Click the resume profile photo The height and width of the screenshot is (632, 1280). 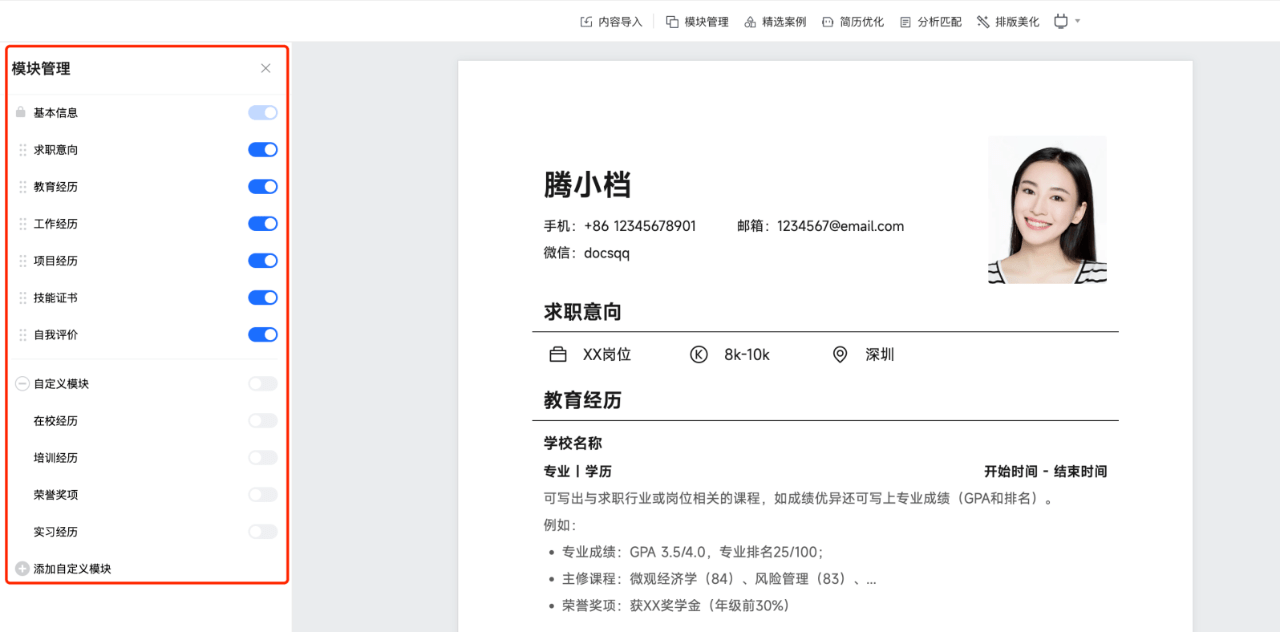click(x=1046, y=210)
